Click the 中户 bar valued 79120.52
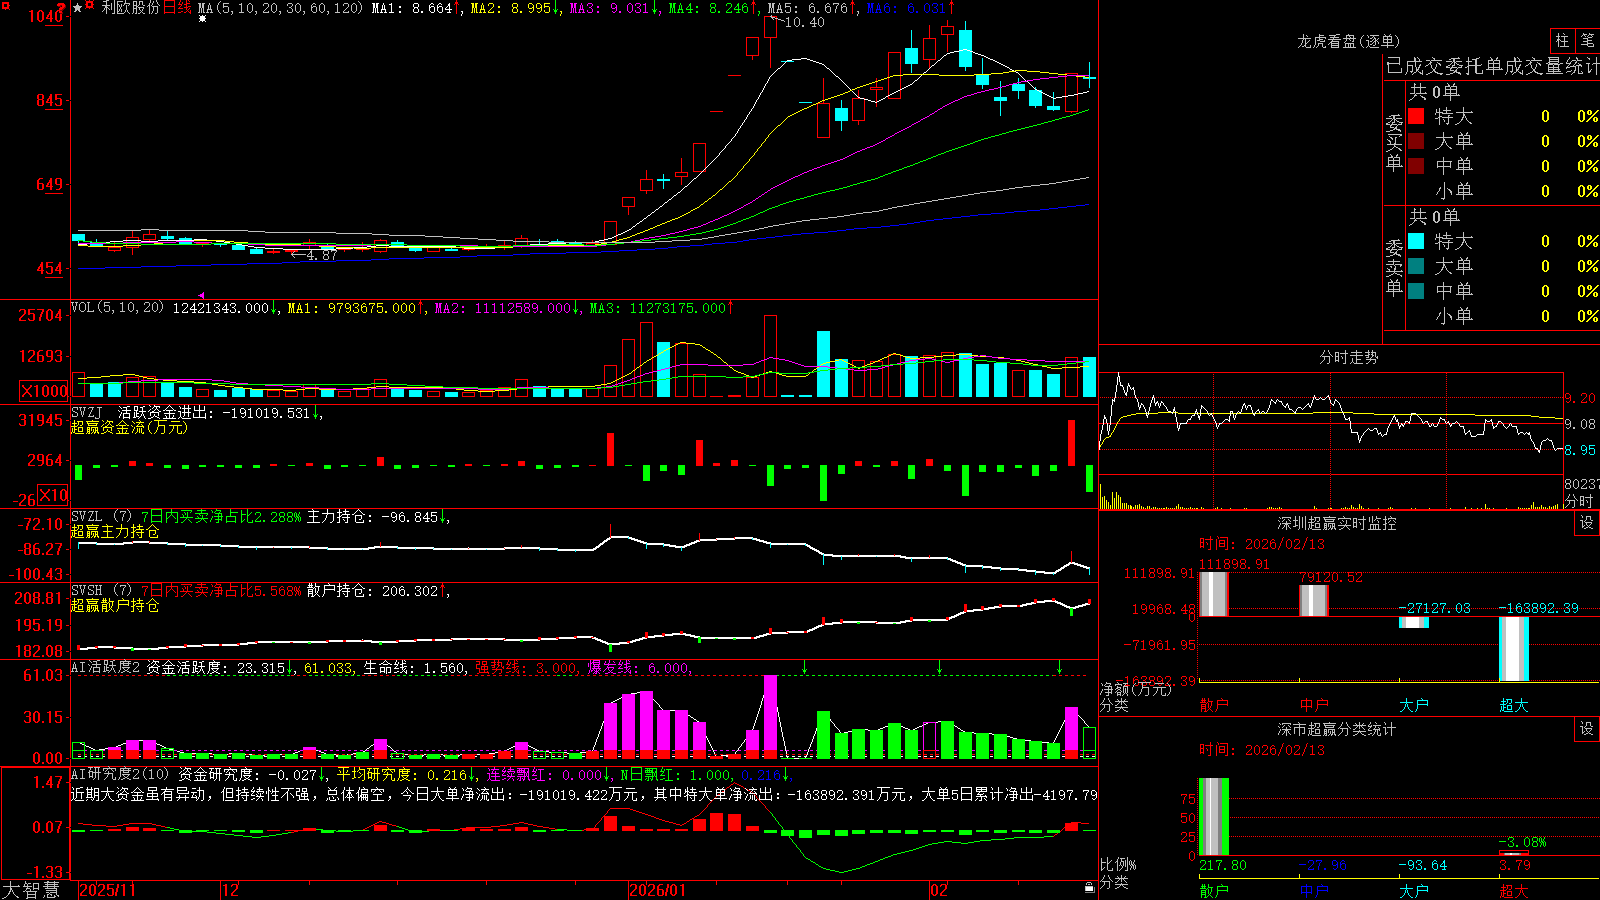 (x=1314, y=601)
